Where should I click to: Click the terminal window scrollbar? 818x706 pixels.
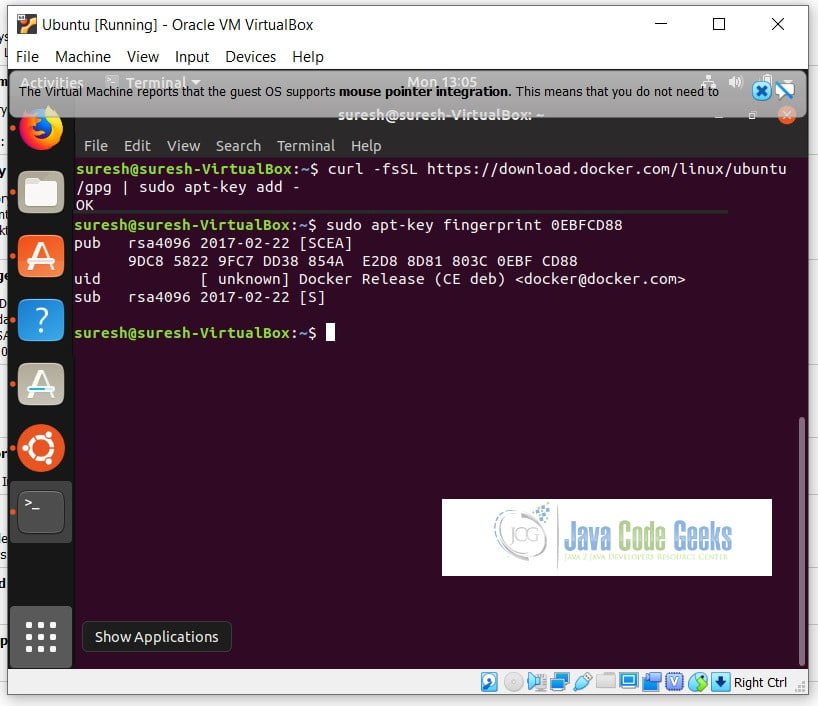[x=801, y=540]
